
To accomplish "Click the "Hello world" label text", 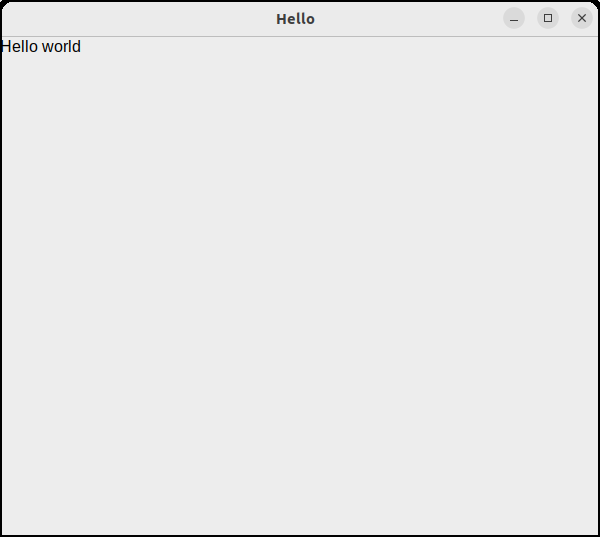I will (x=41, y=47).
